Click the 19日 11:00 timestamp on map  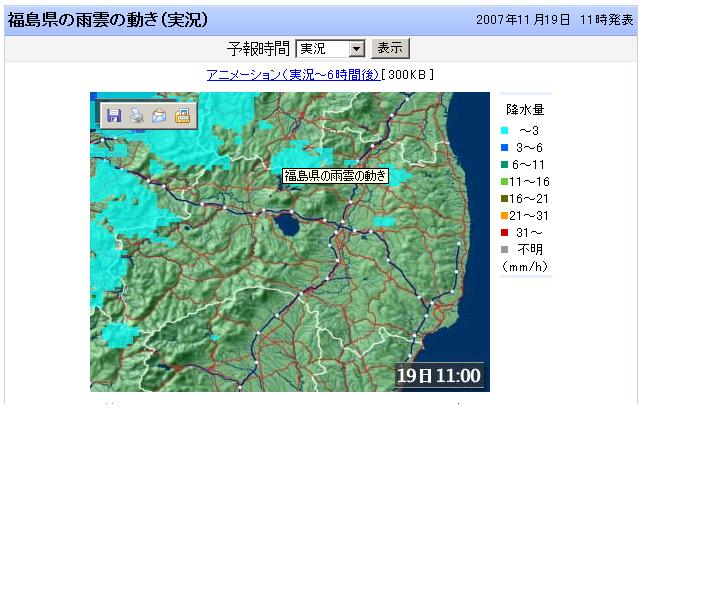(x=439, y=376)
